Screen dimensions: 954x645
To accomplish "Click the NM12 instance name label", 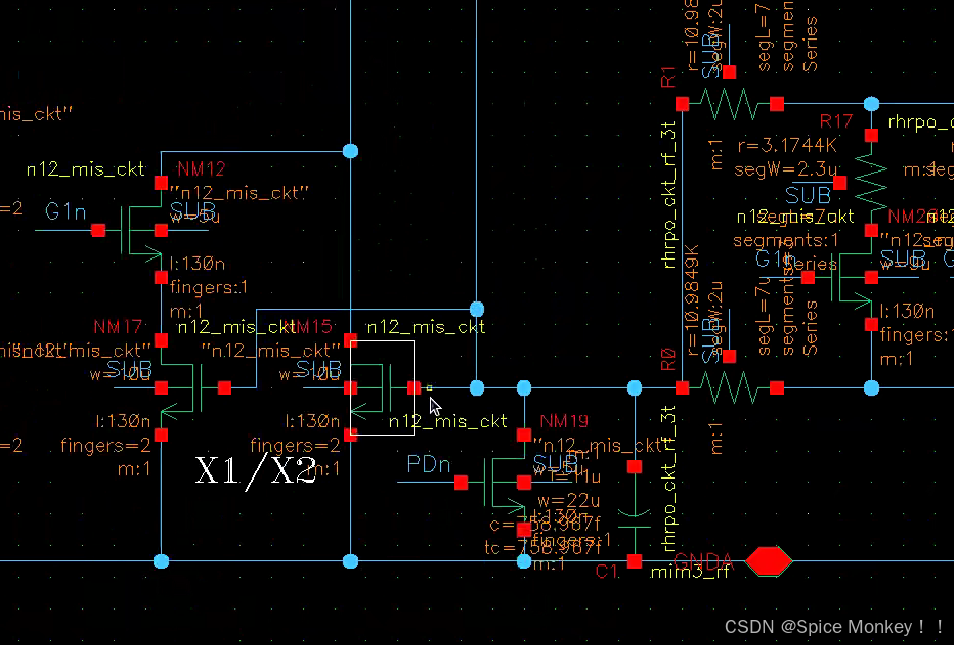I will point(201,169).
